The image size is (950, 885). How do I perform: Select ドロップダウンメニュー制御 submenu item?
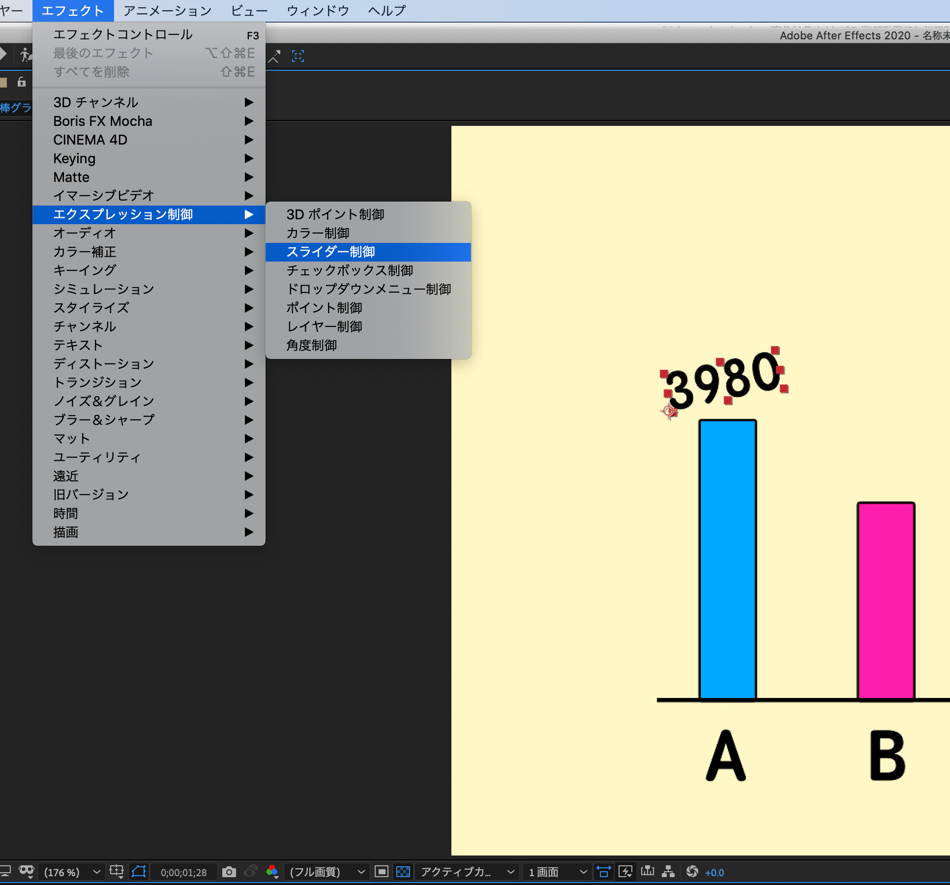click(x=368, y=290)
